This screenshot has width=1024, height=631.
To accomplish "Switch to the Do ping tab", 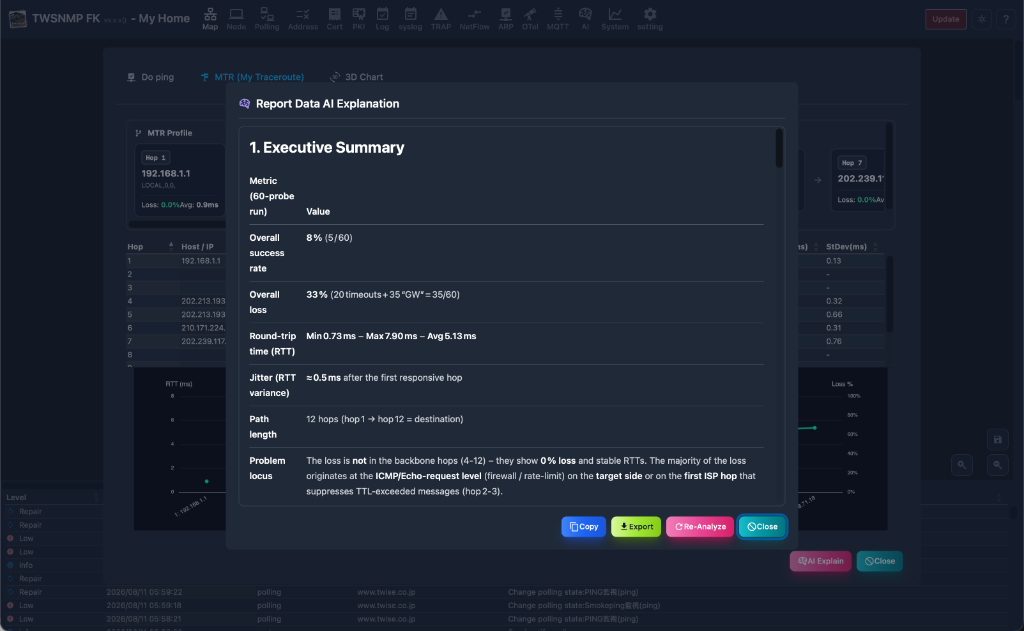I will [x=150, y=77].
